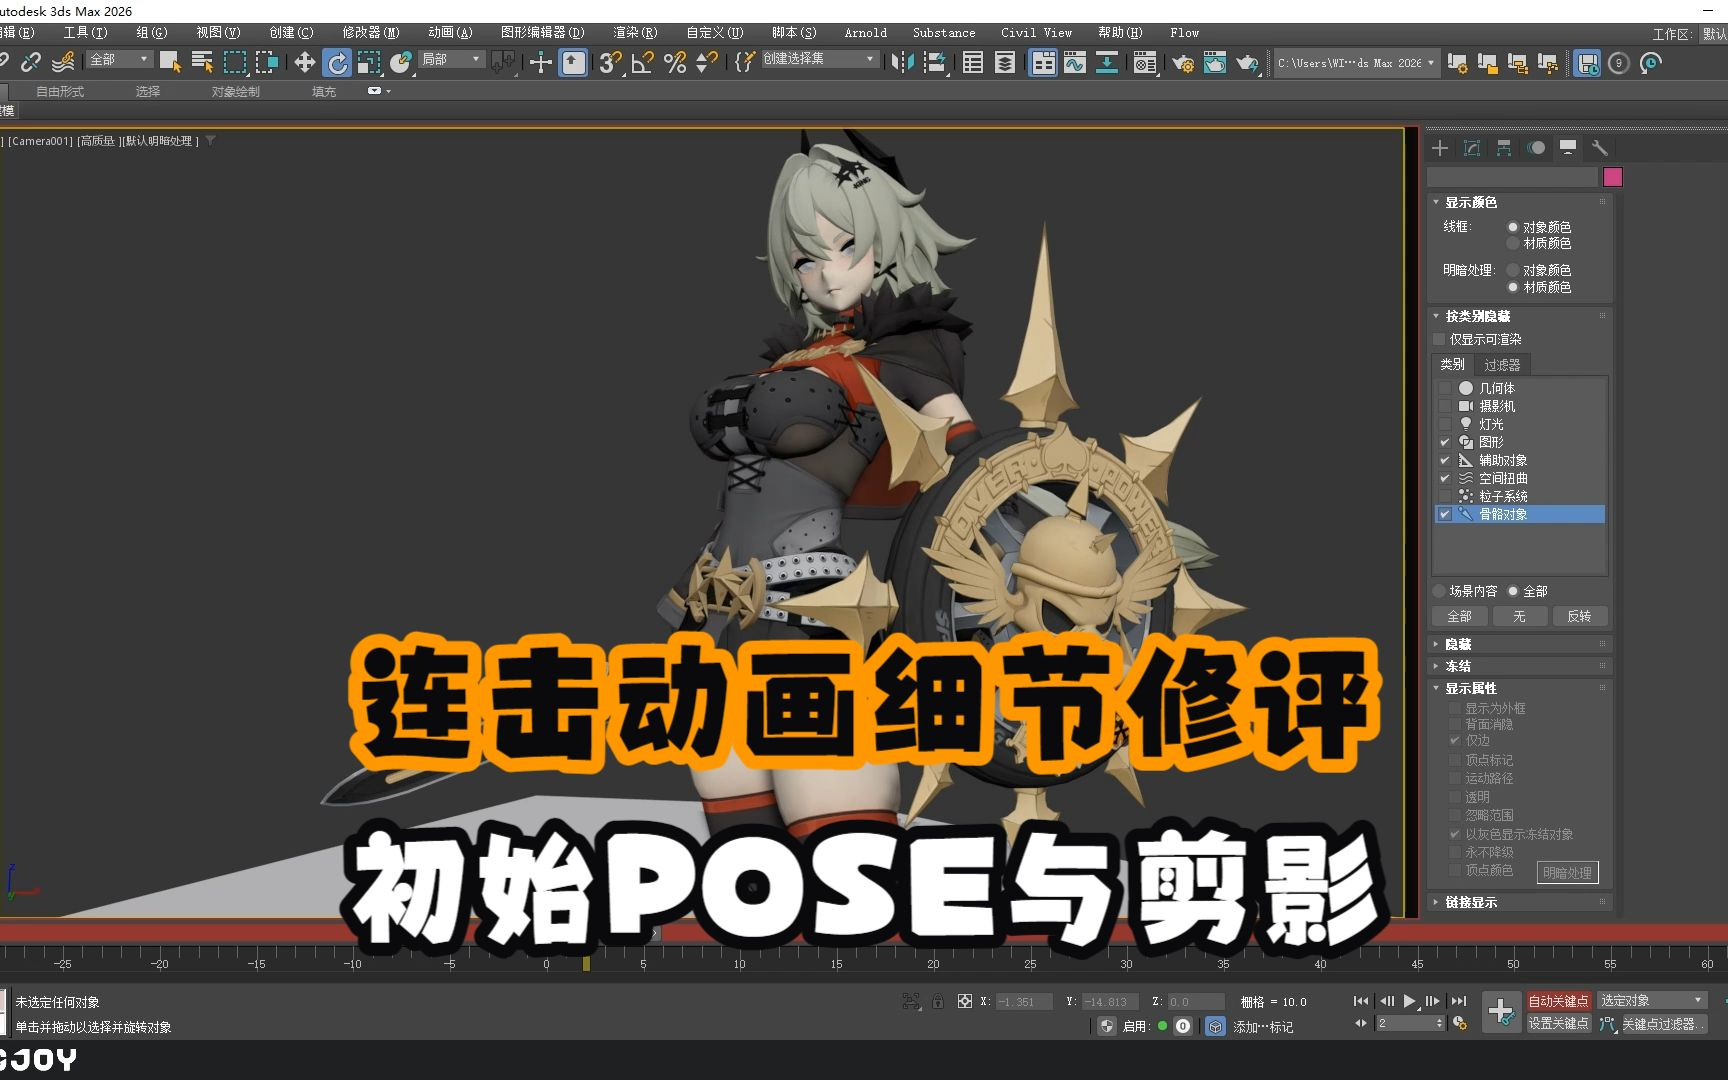Click the Mirror tool icon
The image size is (1728, 1080).
(902, 63)
